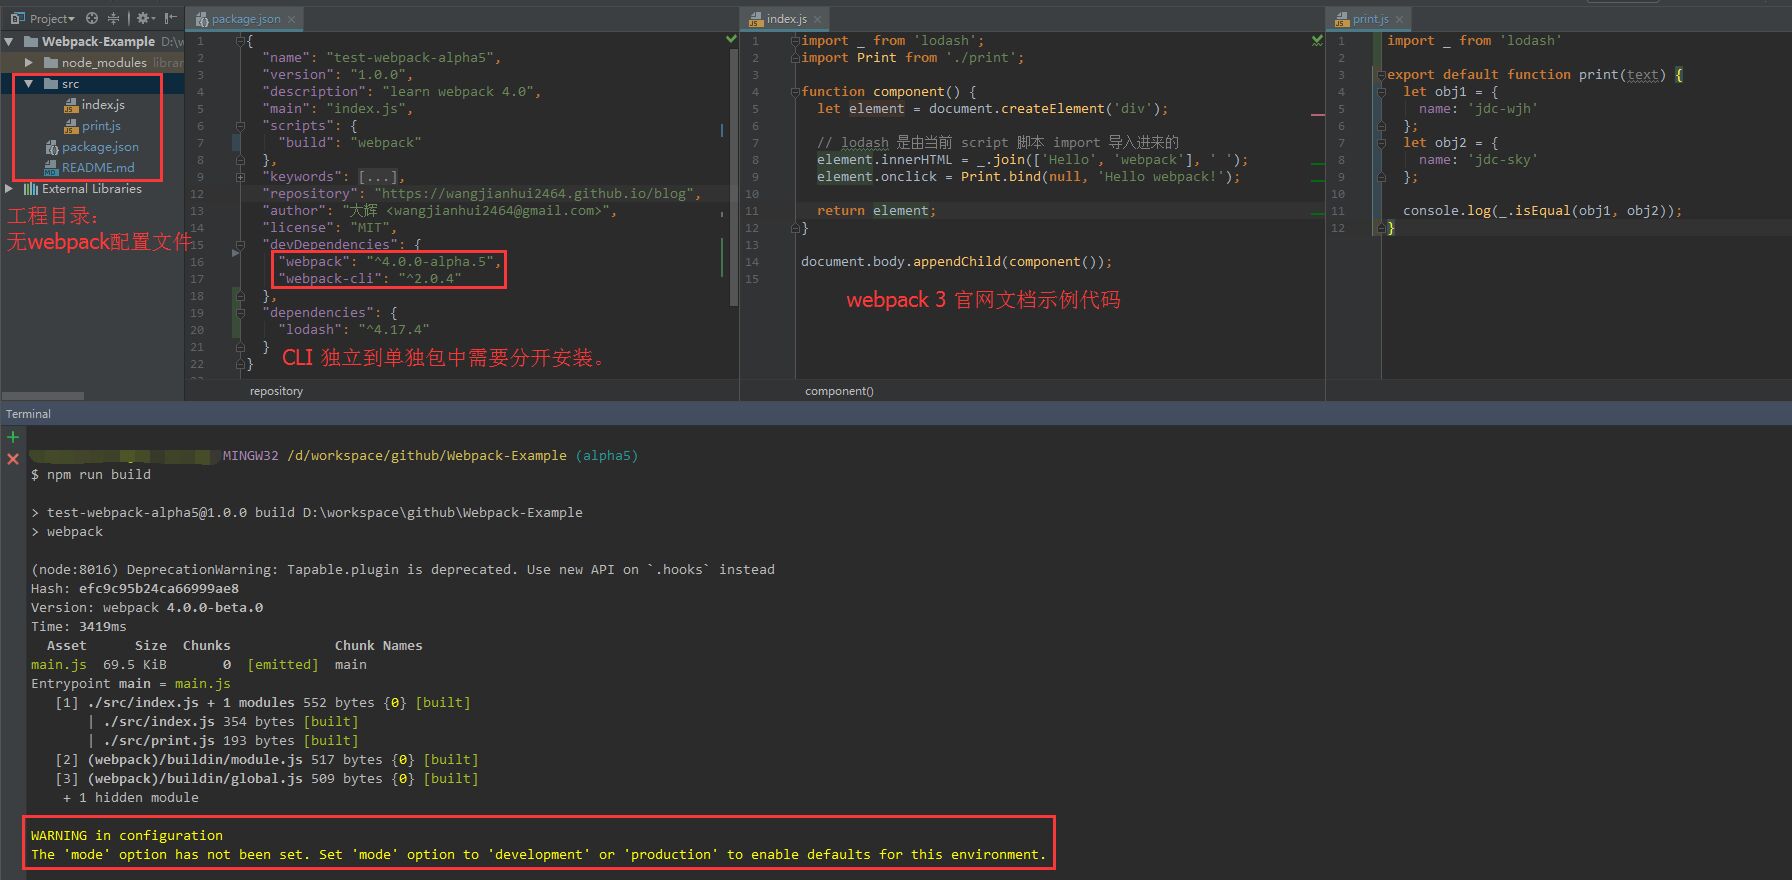Click the folded [...] placeholder after keywords
1792x880 pixels.
point(377,177)
